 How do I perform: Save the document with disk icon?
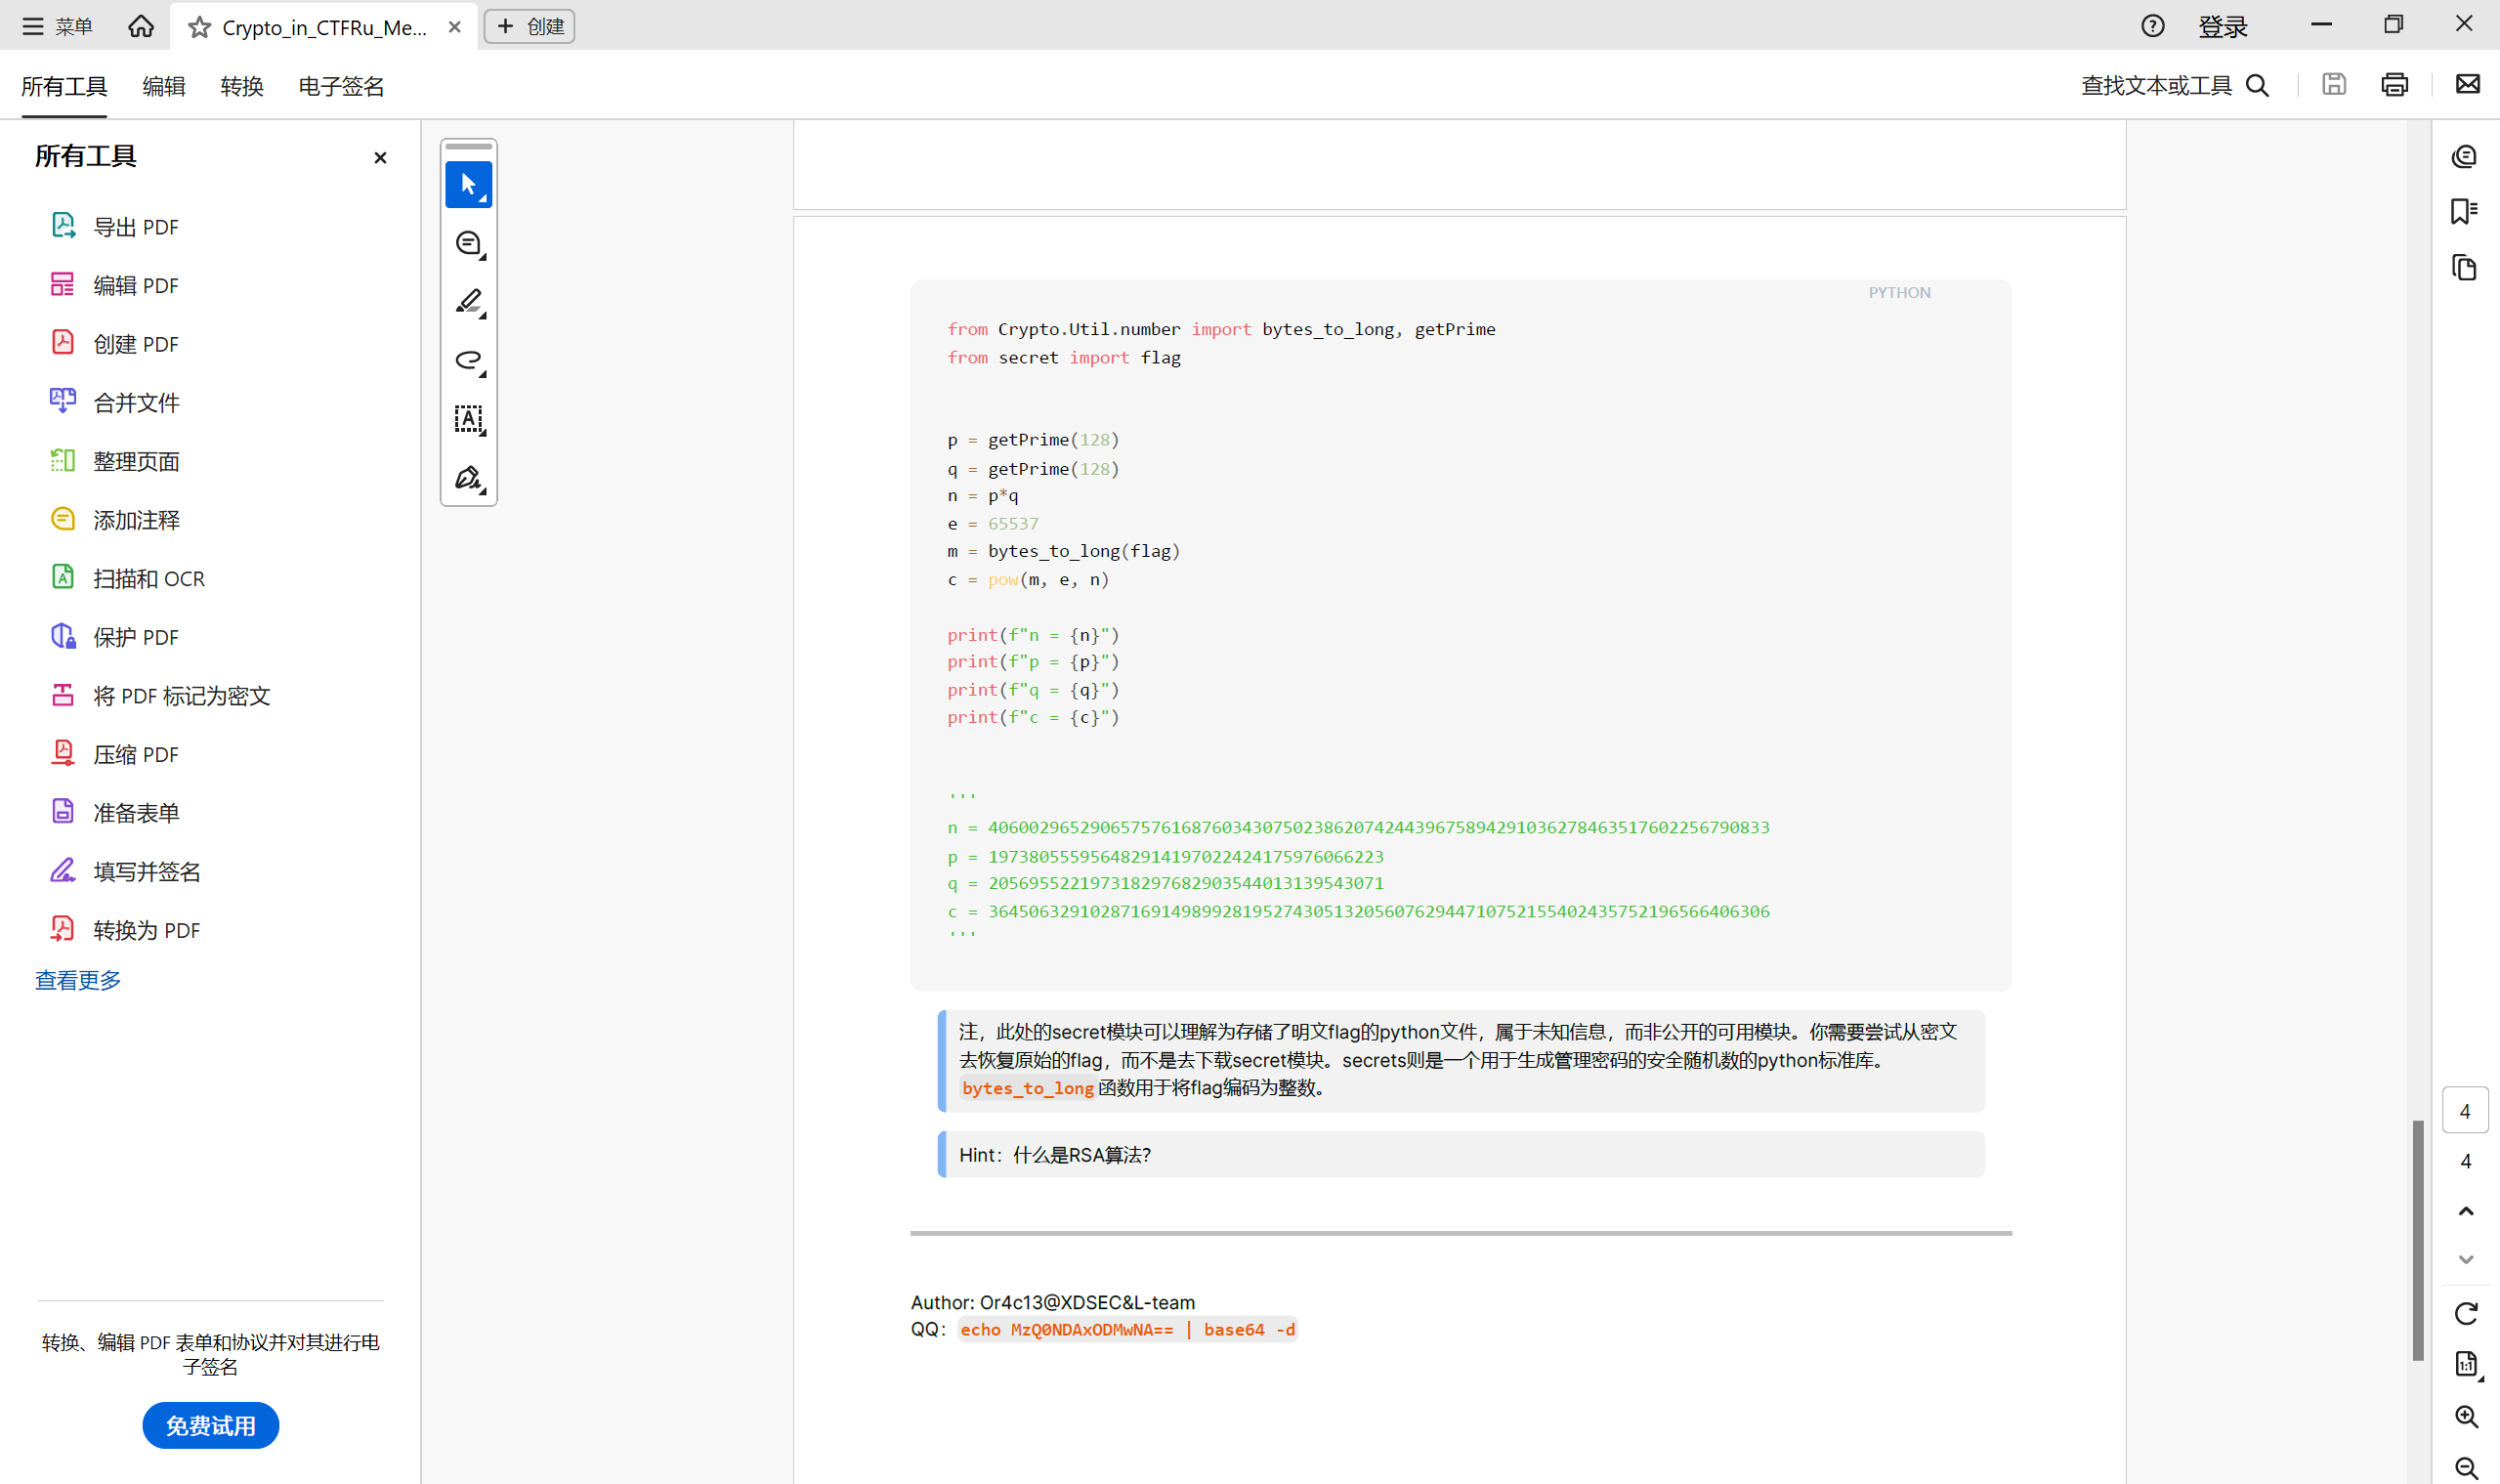(x=2333, y=85)
